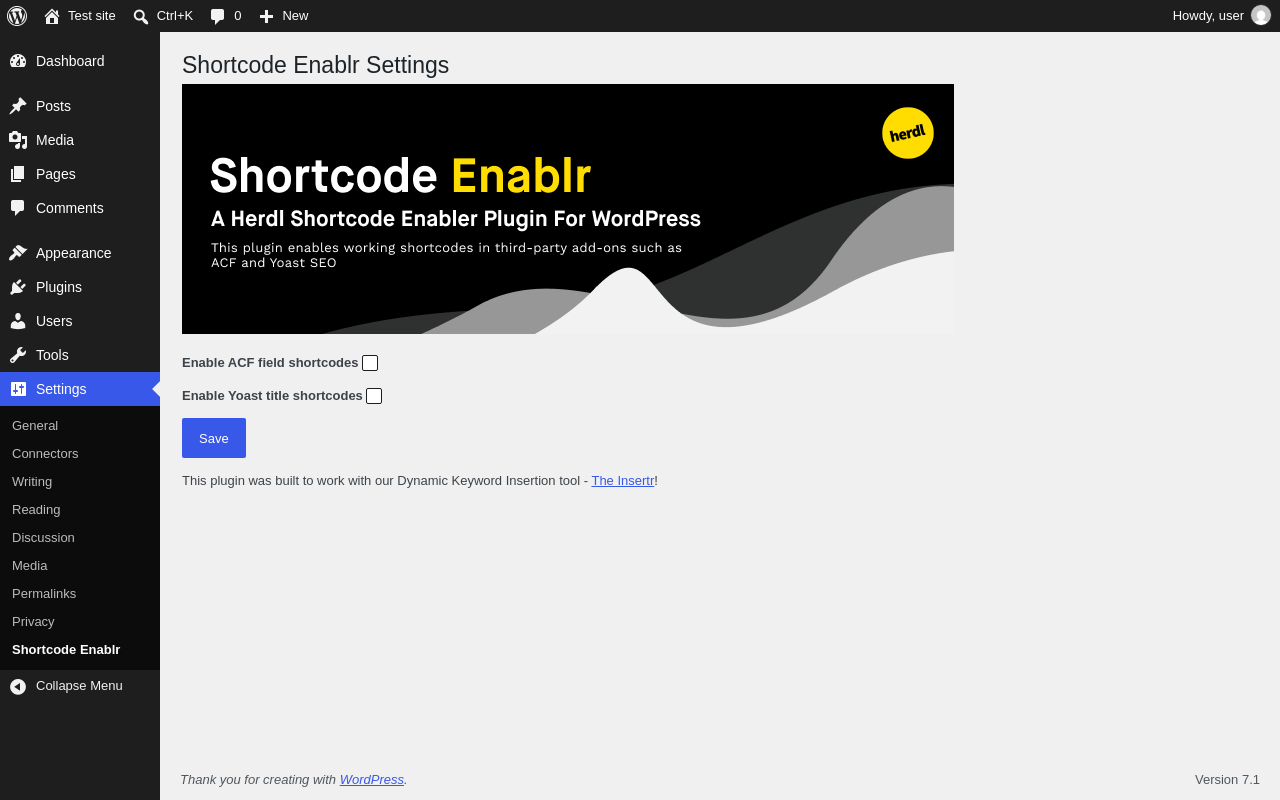Screen dimensions: 1280x800
Task: Open the Appearance menu label
Action: coord(74,253)
